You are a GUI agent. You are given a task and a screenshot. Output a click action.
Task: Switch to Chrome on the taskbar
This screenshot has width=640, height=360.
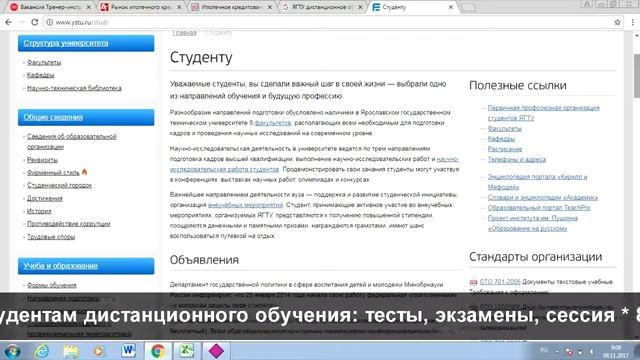158,351
